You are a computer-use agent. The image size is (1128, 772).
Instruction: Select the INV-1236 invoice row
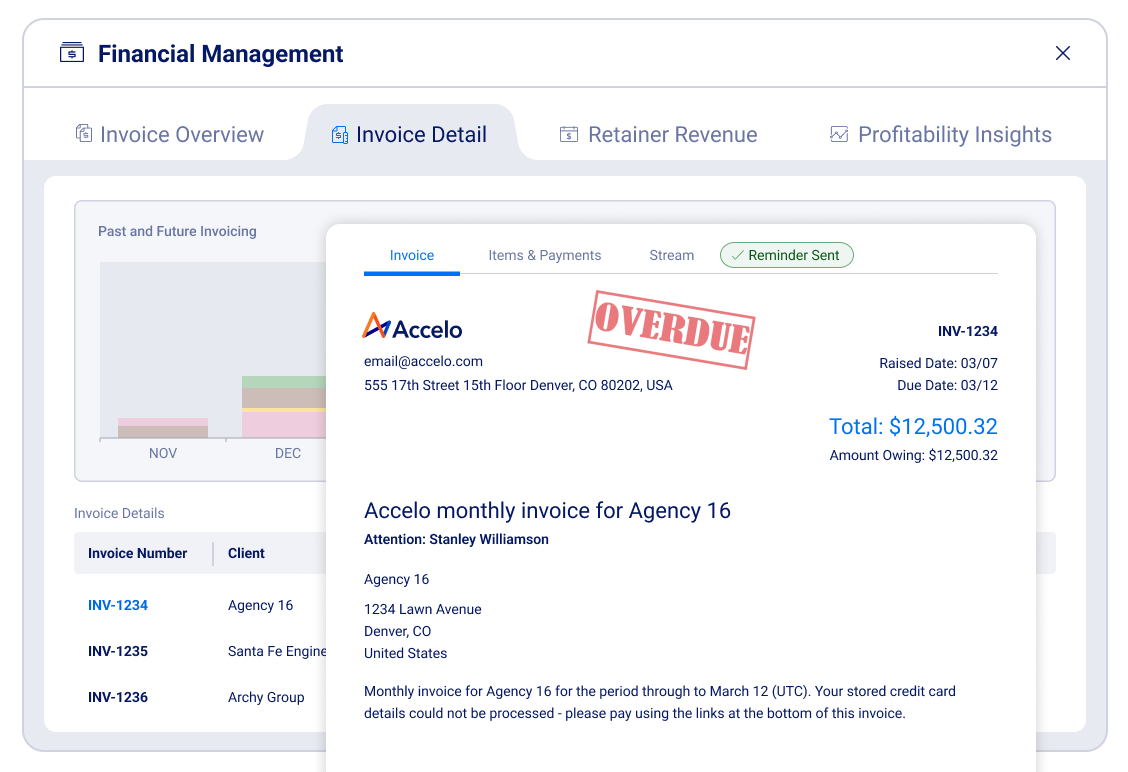click(118, 697)
